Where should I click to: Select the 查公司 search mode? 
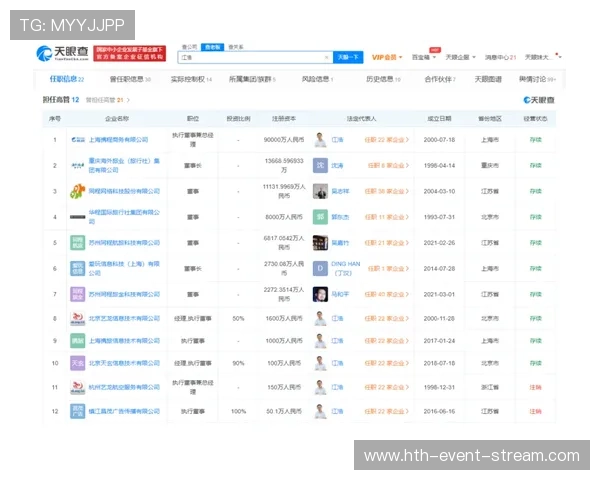(189, 47)
